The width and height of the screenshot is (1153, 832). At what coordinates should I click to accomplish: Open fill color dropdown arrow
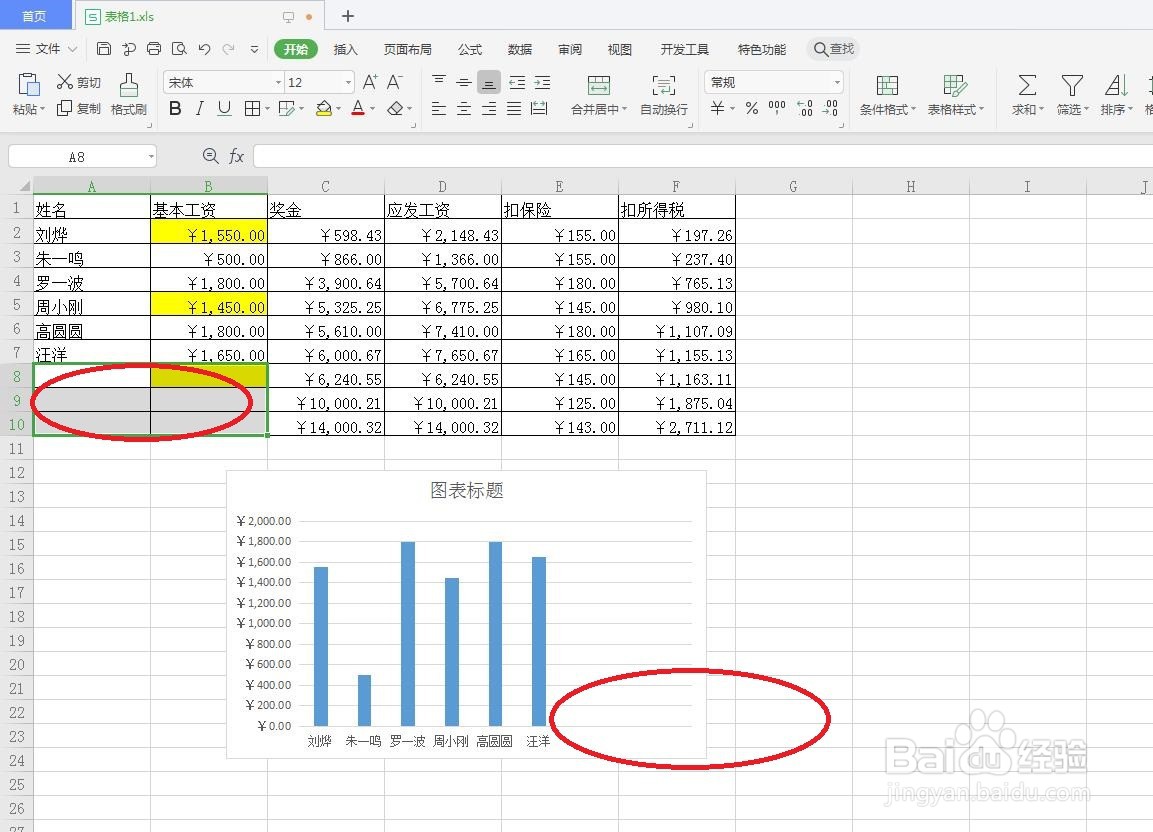338,109
